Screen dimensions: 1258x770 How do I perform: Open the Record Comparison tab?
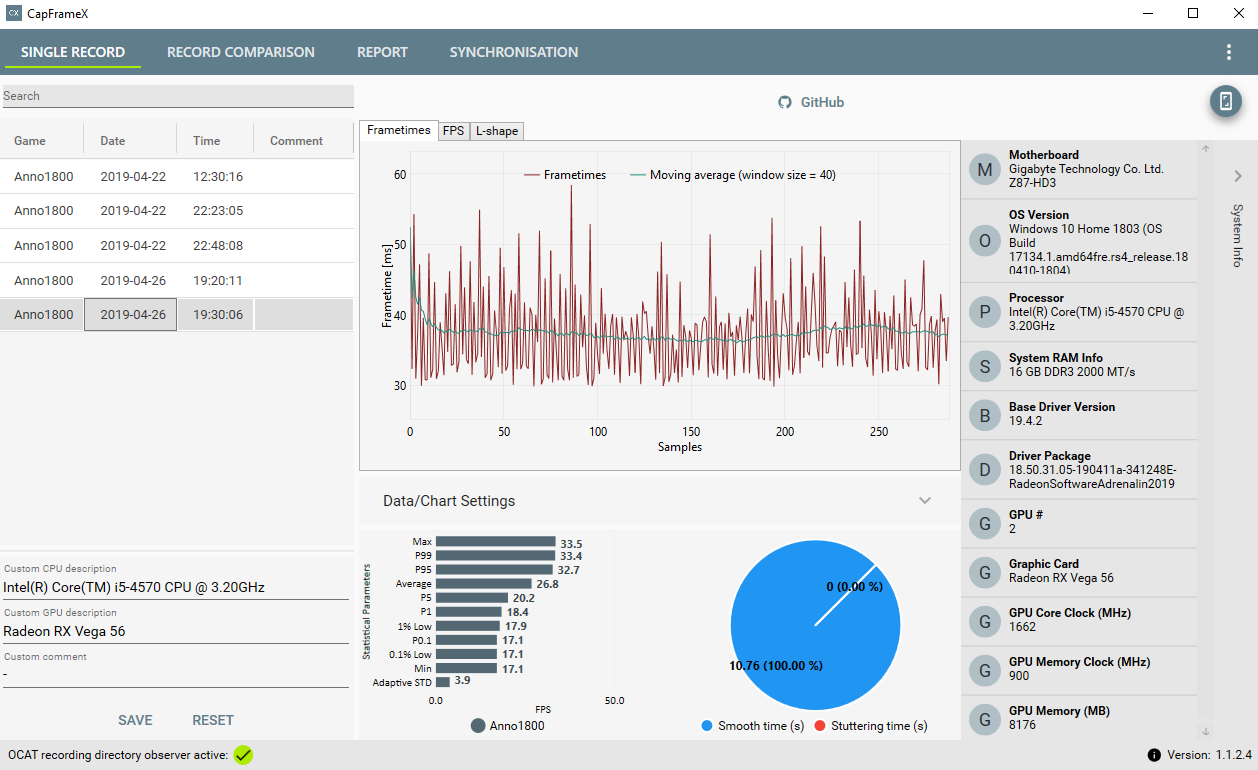click(241, 52)
